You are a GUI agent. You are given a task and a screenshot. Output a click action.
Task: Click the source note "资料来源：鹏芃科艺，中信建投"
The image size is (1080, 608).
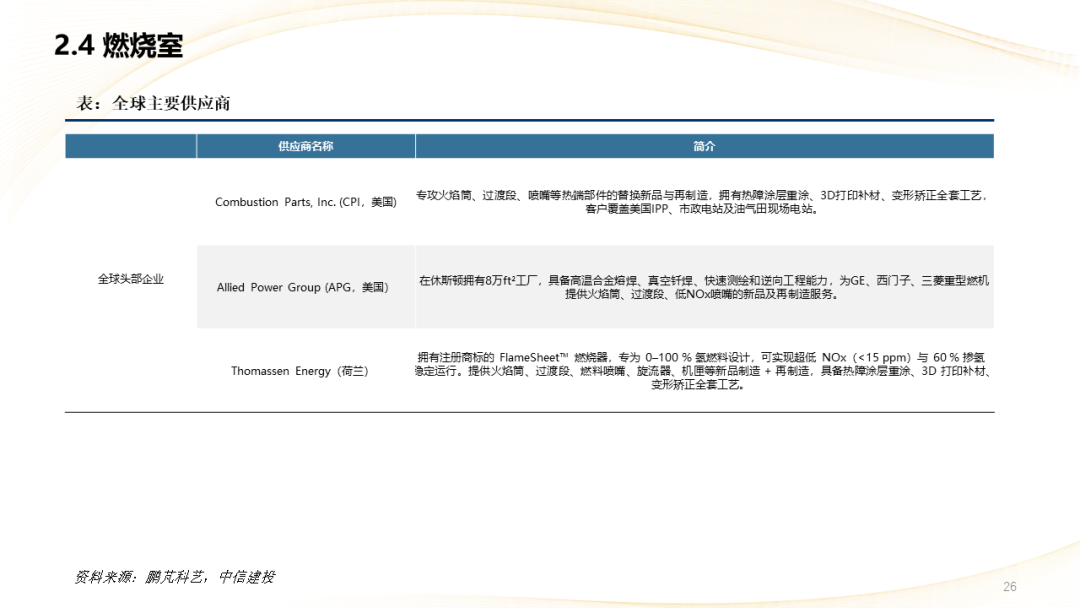(175, 577)
